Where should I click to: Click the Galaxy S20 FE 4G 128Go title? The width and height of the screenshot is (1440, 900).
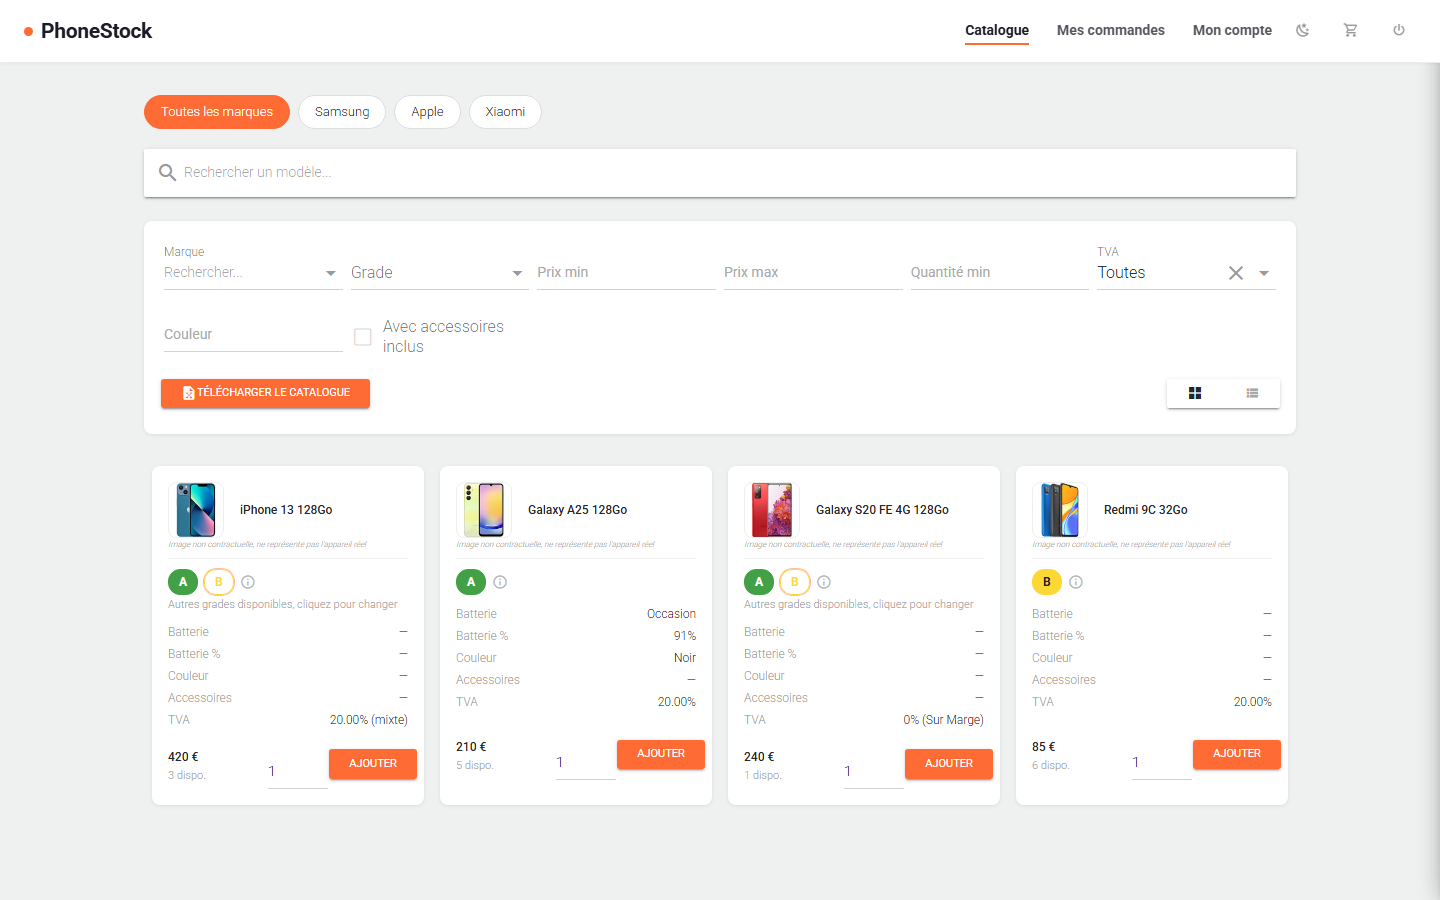882,510
